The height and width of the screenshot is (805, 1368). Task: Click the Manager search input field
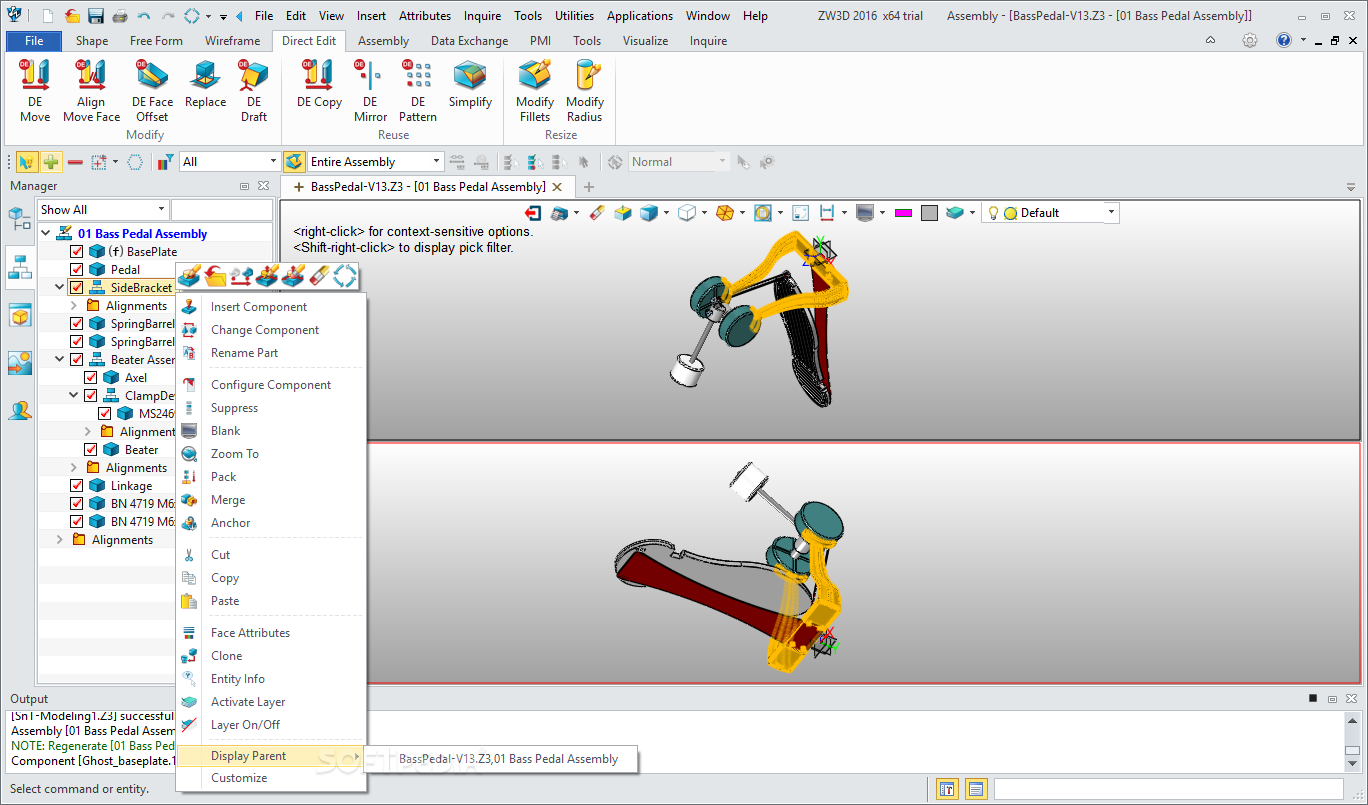tap(221, 210)
